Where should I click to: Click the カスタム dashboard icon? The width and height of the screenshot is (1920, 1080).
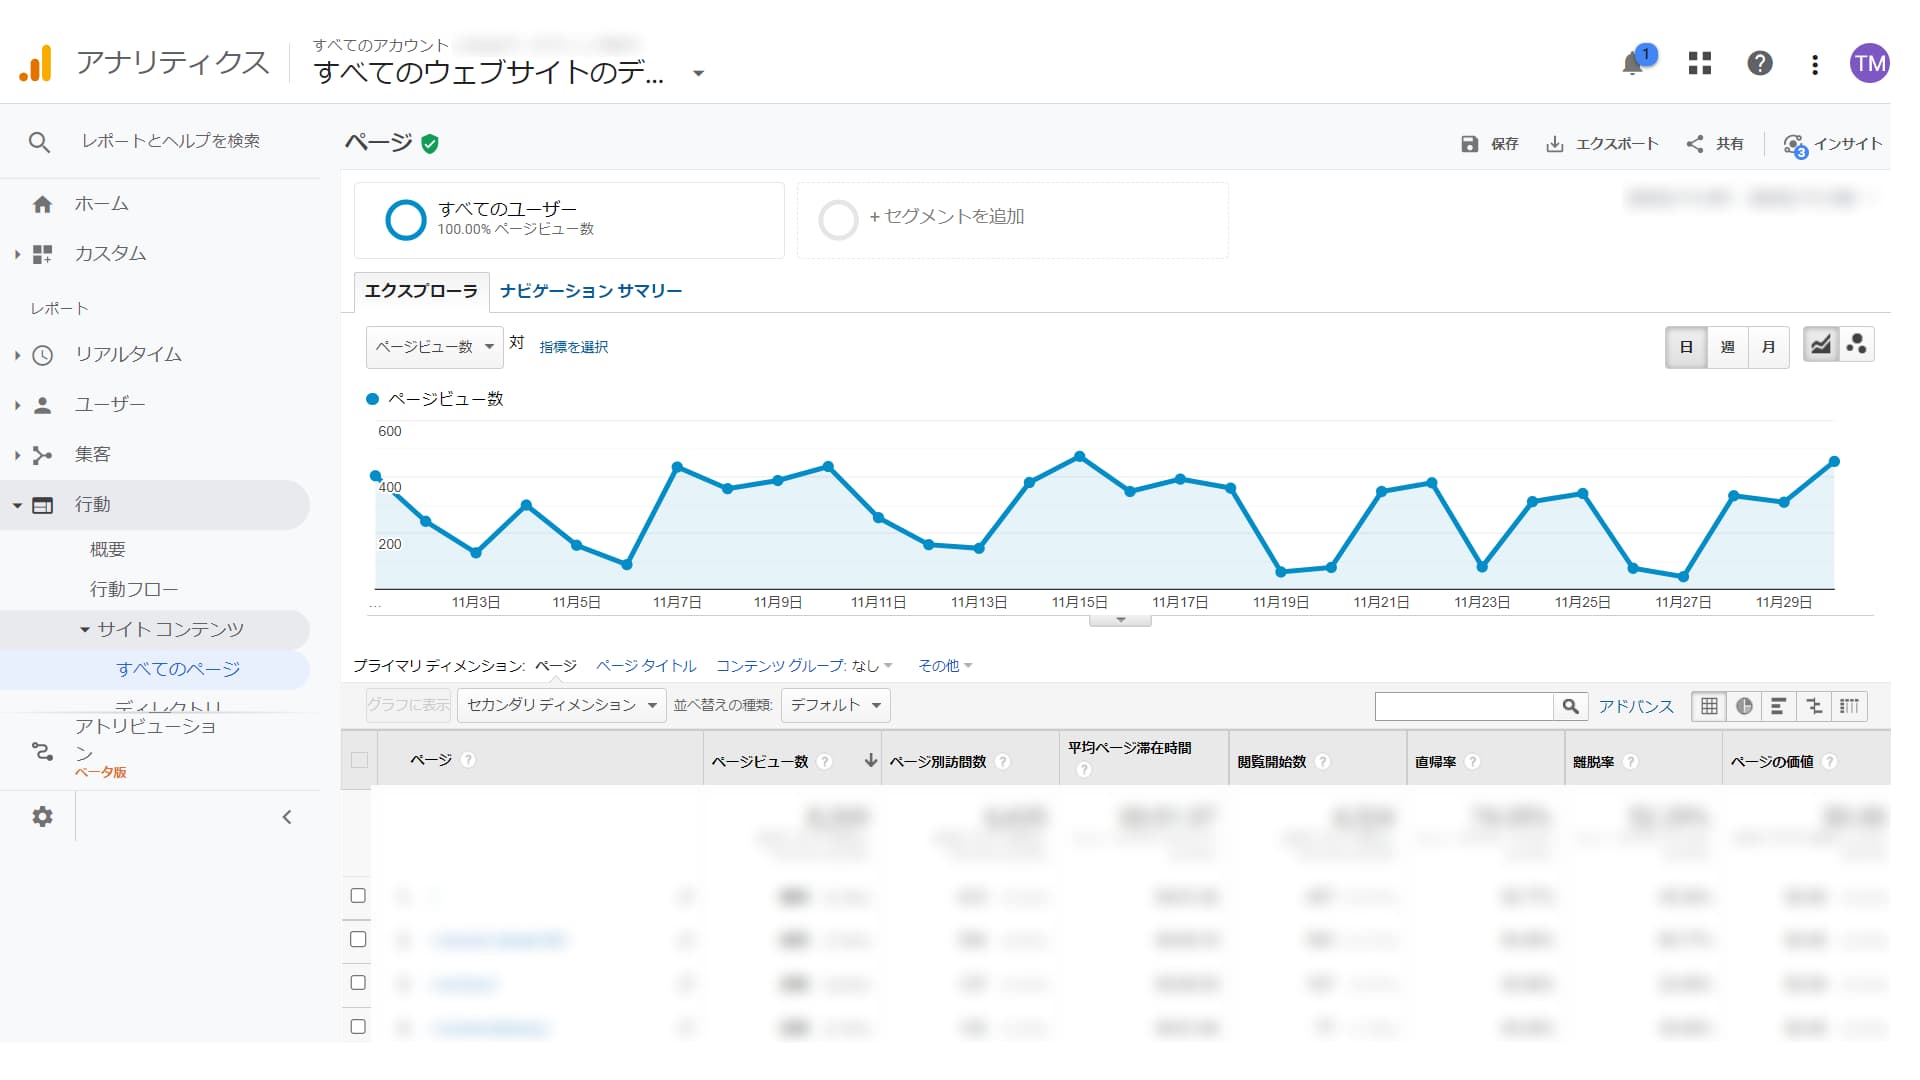[42, 254]
